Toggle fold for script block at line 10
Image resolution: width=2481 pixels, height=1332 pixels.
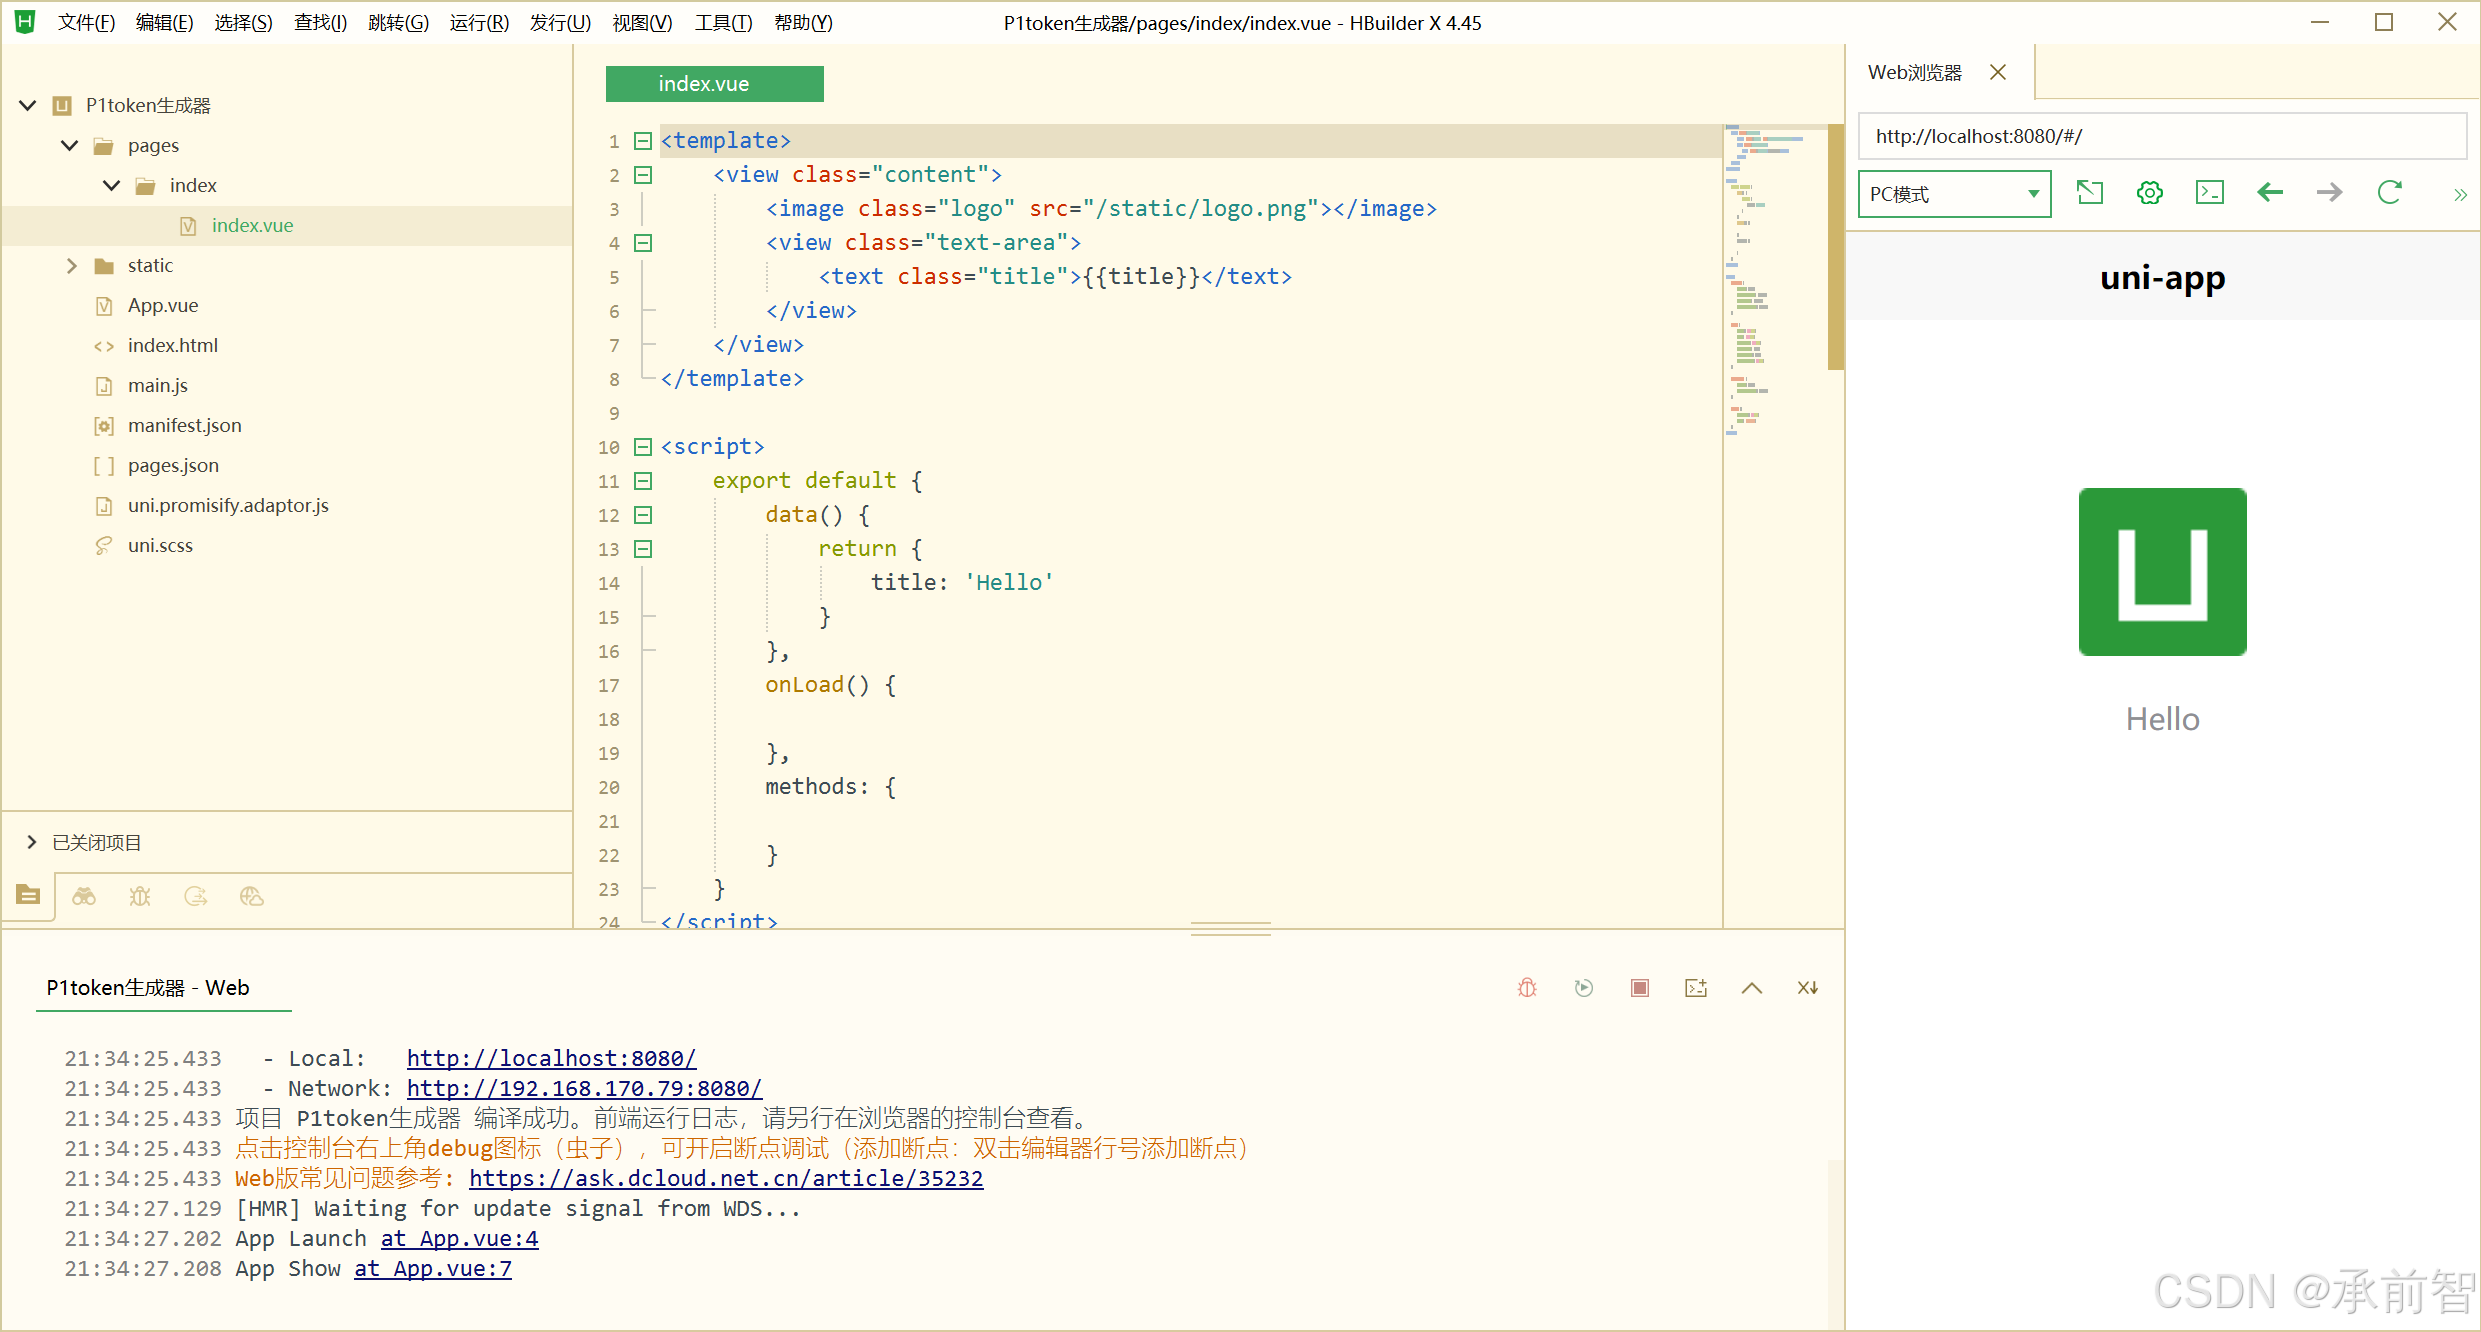pos(643,447)
